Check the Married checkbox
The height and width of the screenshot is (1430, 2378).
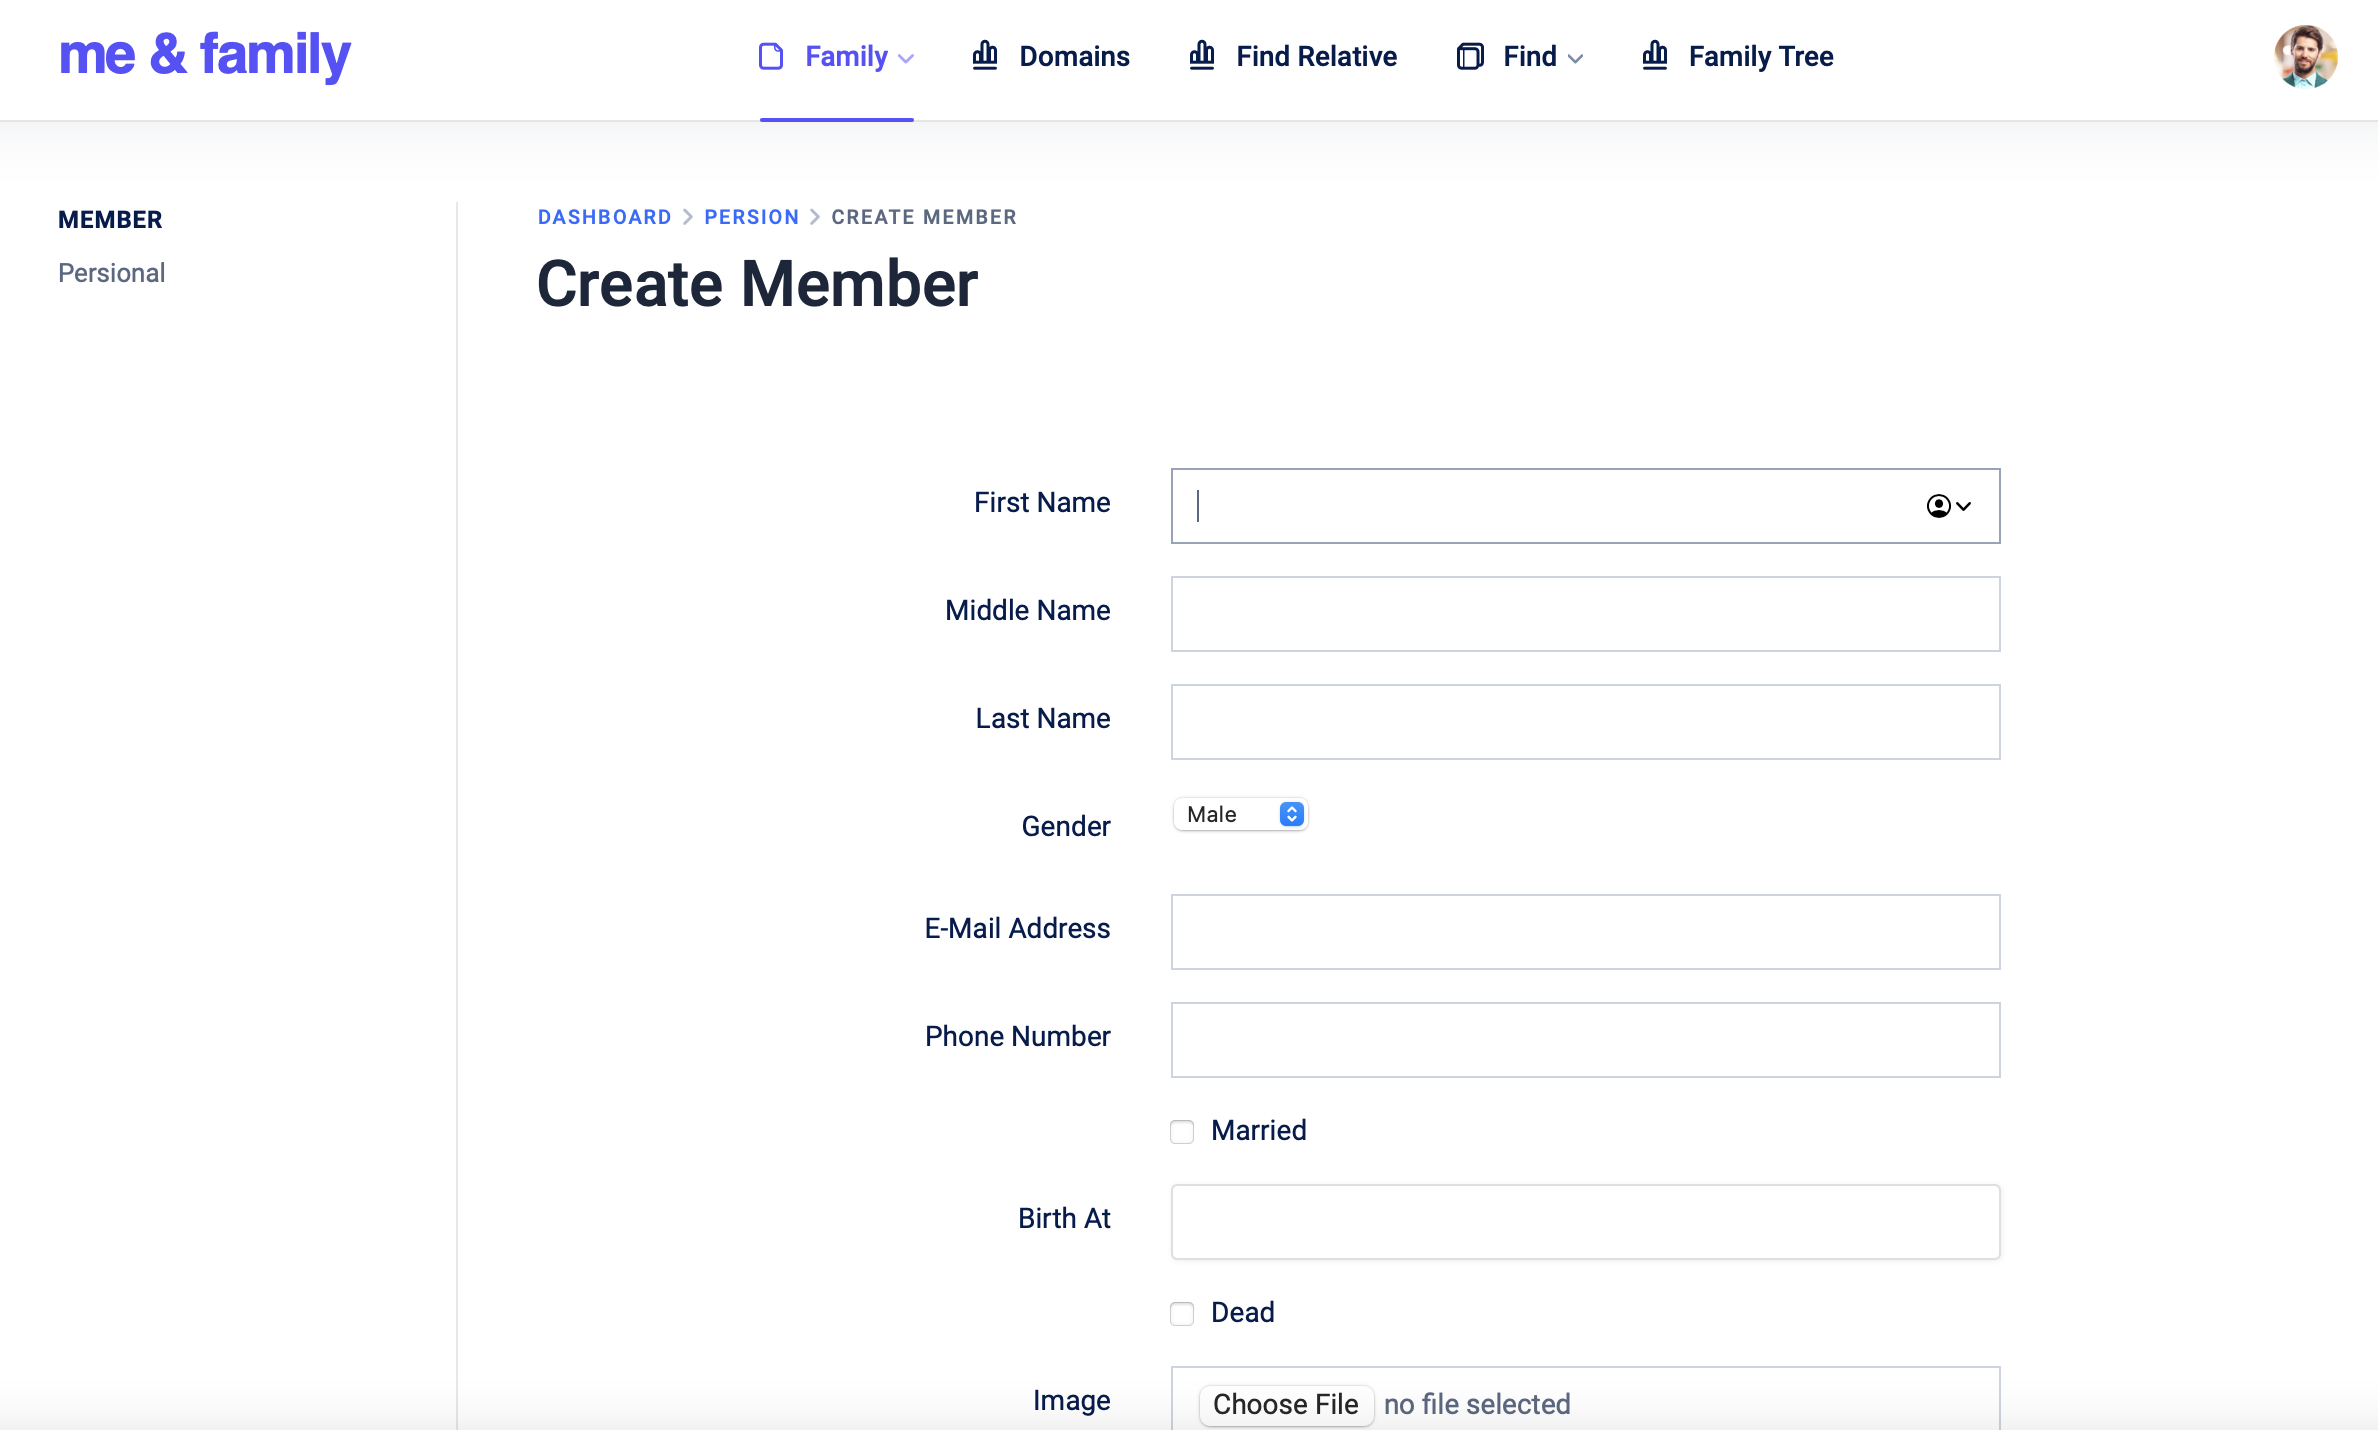click(x=1182, y=1132)
